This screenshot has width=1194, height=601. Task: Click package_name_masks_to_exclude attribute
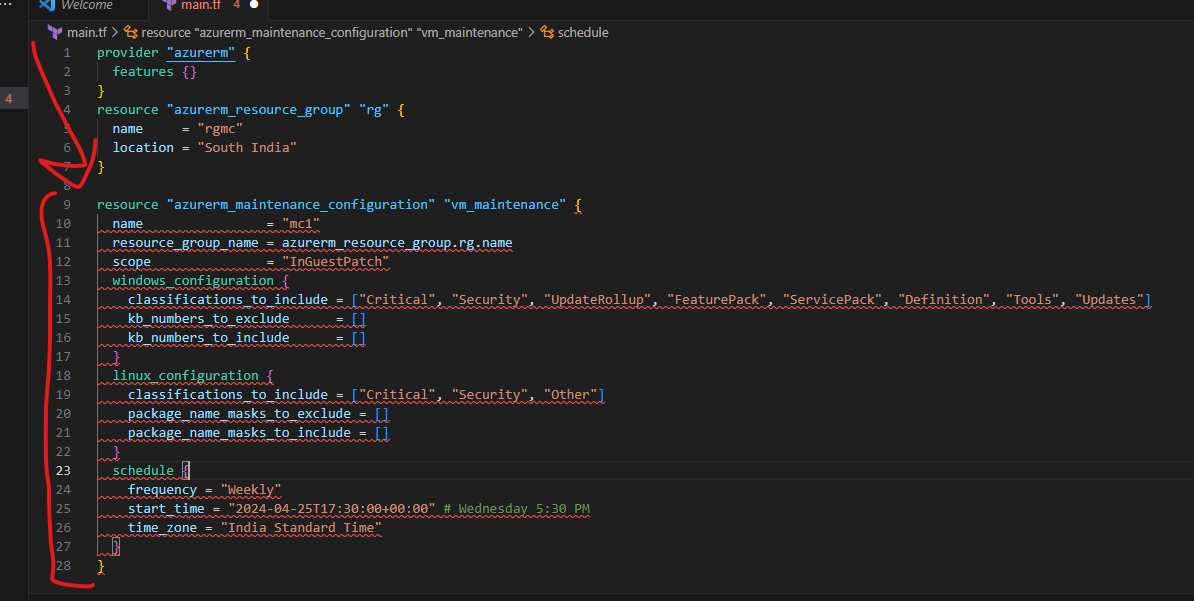[239, 414]
